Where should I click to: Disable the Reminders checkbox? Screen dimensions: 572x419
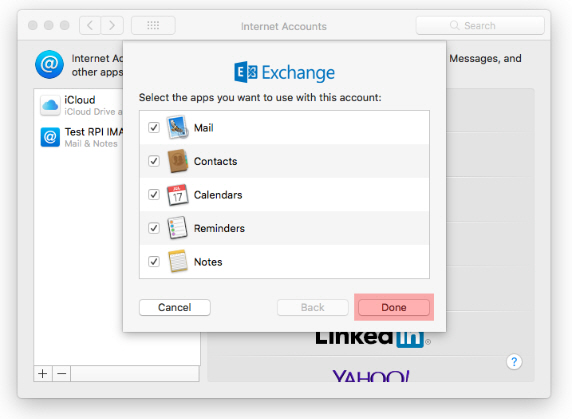154,228
